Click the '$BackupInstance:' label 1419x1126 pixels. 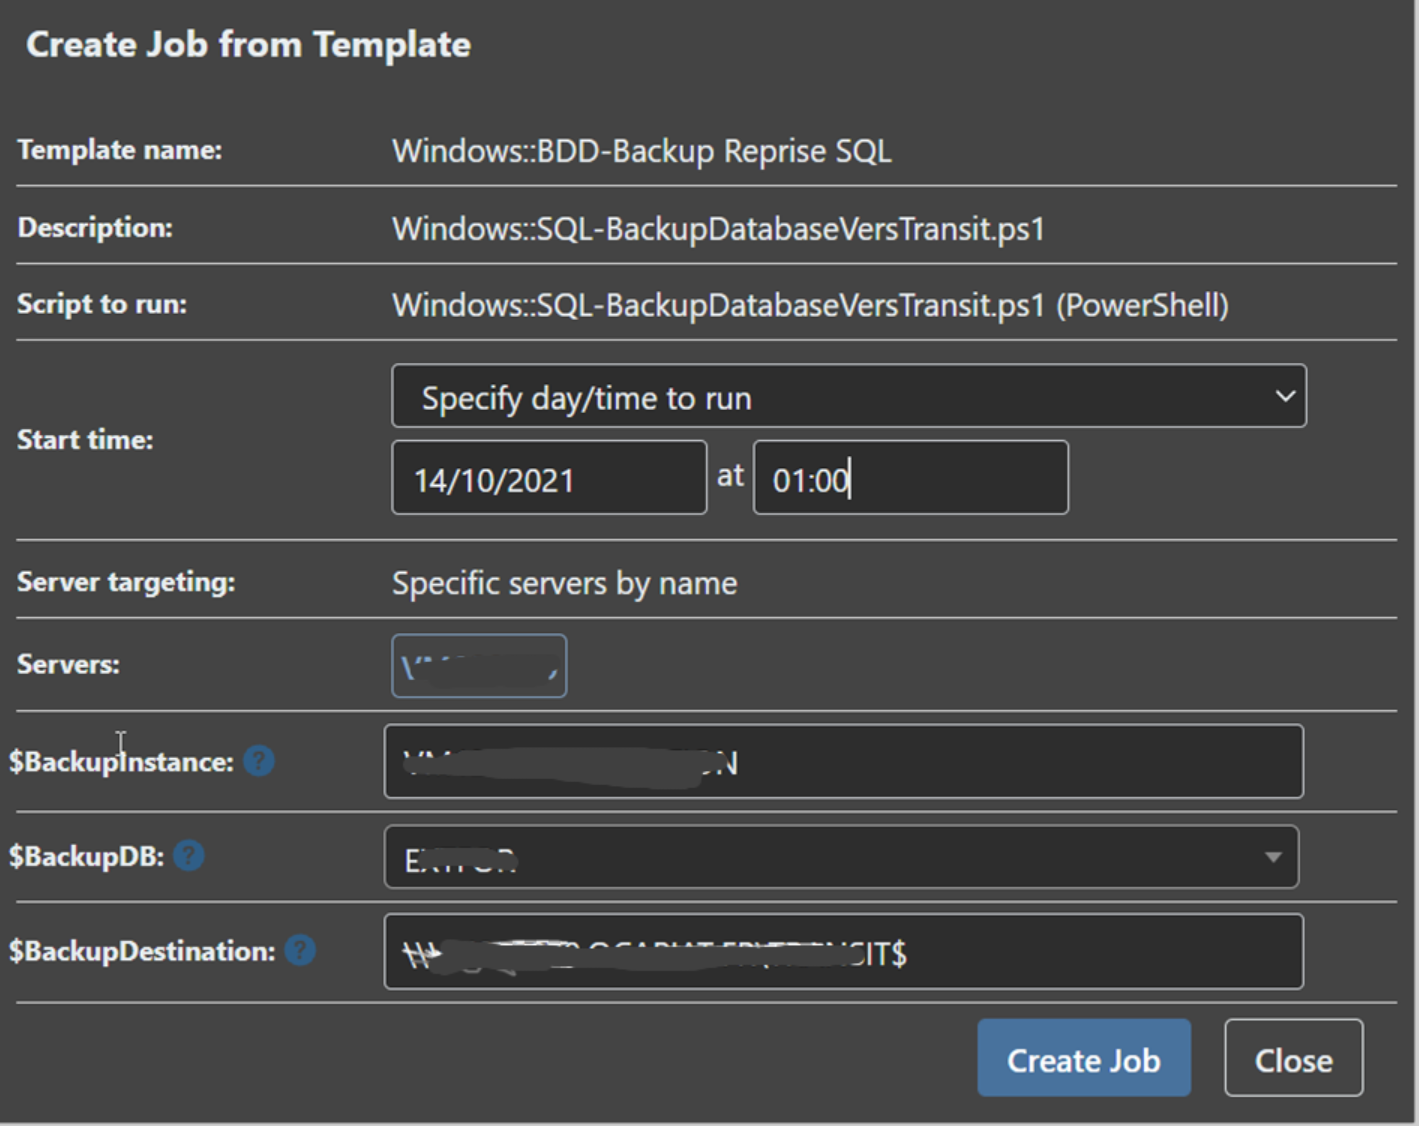pyautogui.click(x=121, y=762)
